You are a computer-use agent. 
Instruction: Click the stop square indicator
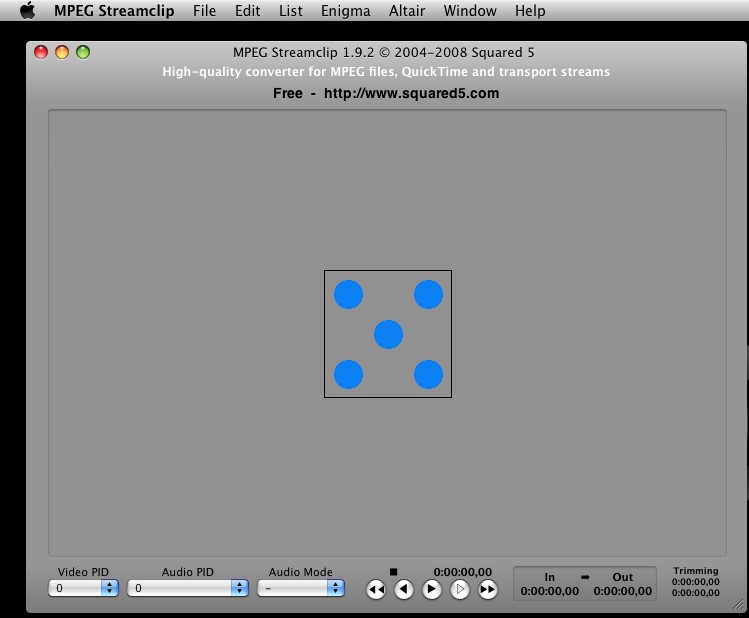pos(393,572)
